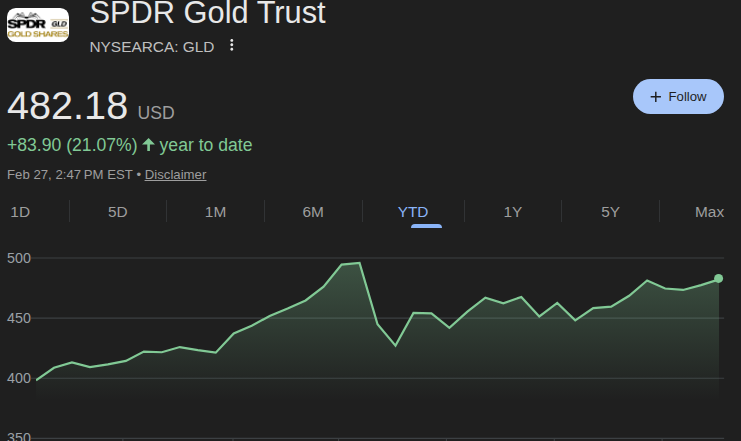Click the Feb 27, 2:47 PM EST timestamp
Image resolution: width=741 pixels, height=441 pixels.
pos(69,175)
